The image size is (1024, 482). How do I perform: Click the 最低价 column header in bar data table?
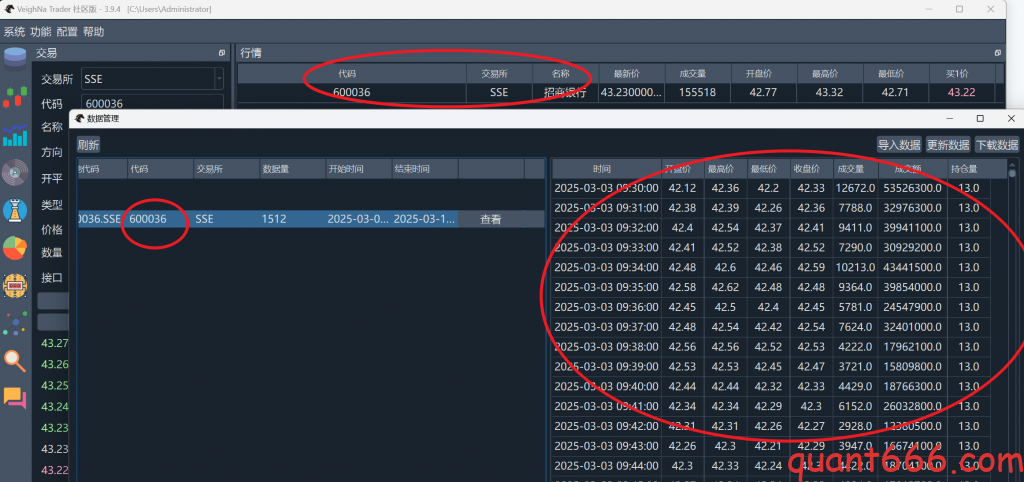pyautogui.click(x=767, y=169)
